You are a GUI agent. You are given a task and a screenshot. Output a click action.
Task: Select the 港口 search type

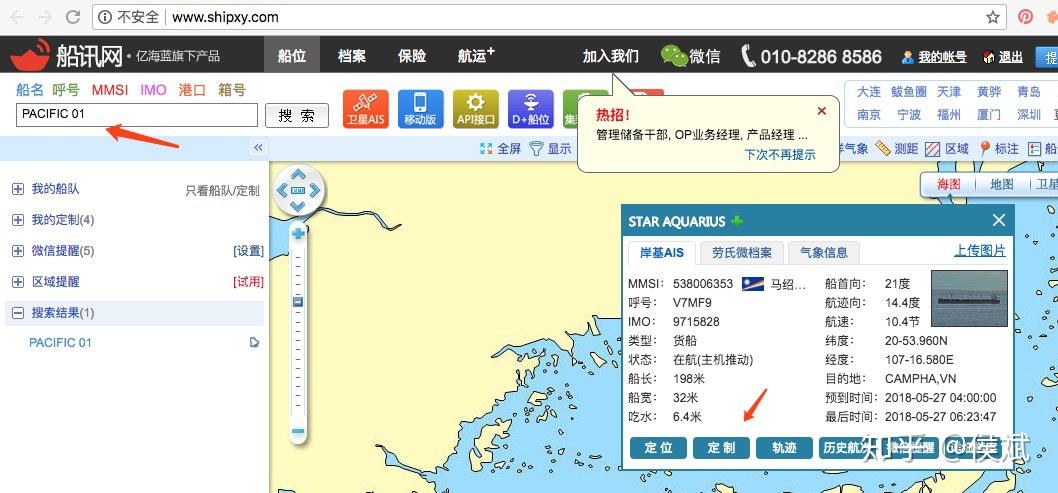pos(192,90)
